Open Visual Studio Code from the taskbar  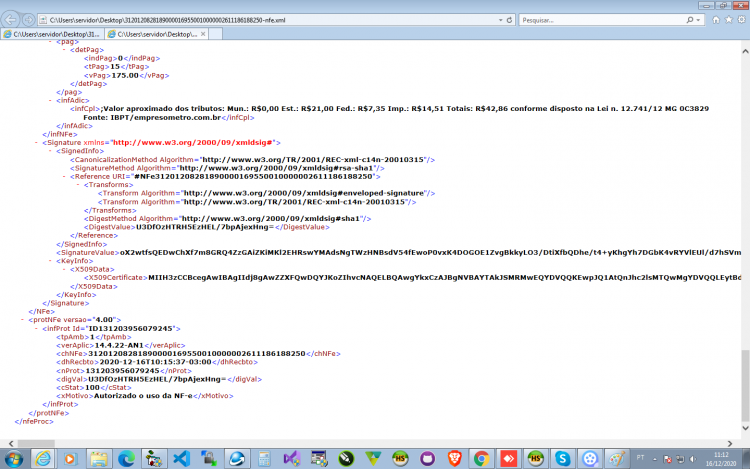(182, 459)
